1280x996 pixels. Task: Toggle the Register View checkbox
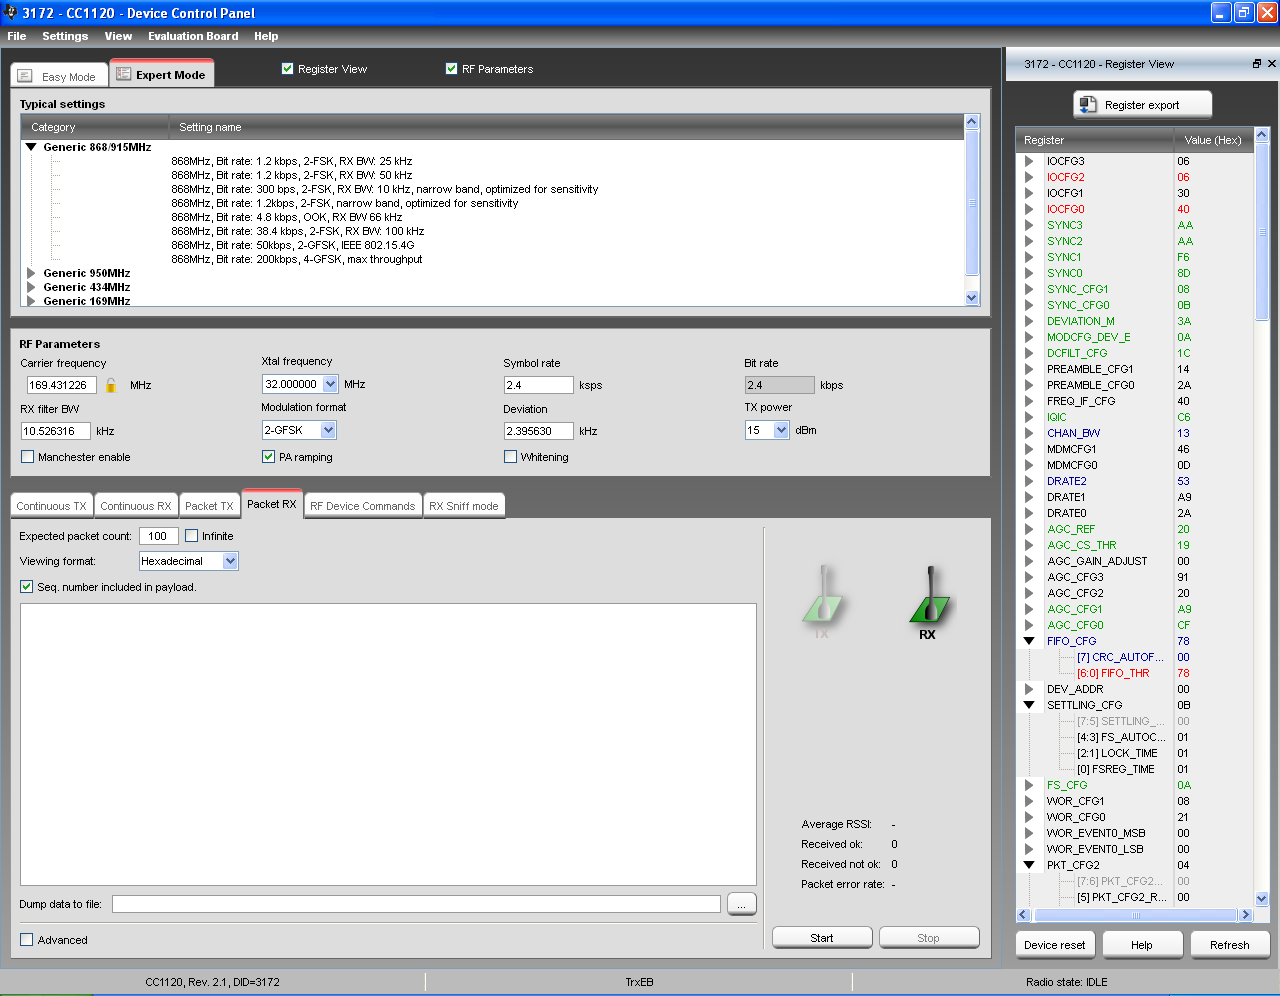click(x=288, y=69)
